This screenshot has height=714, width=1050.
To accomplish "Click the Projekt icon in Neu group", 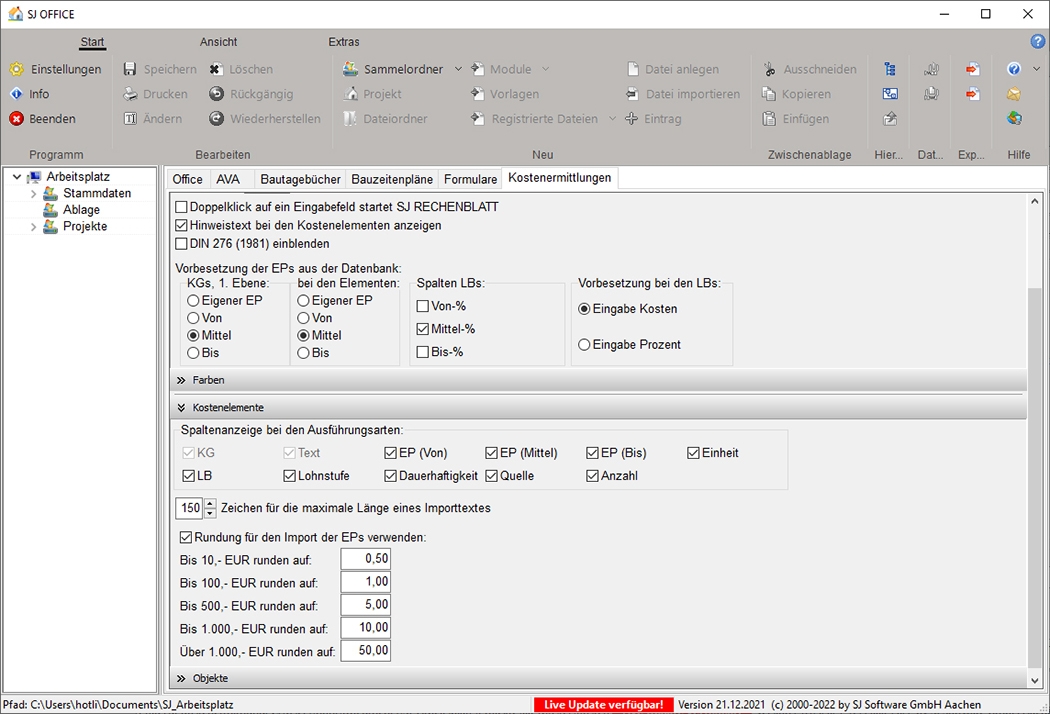I will pyautogui.click(x=350, y=94).
